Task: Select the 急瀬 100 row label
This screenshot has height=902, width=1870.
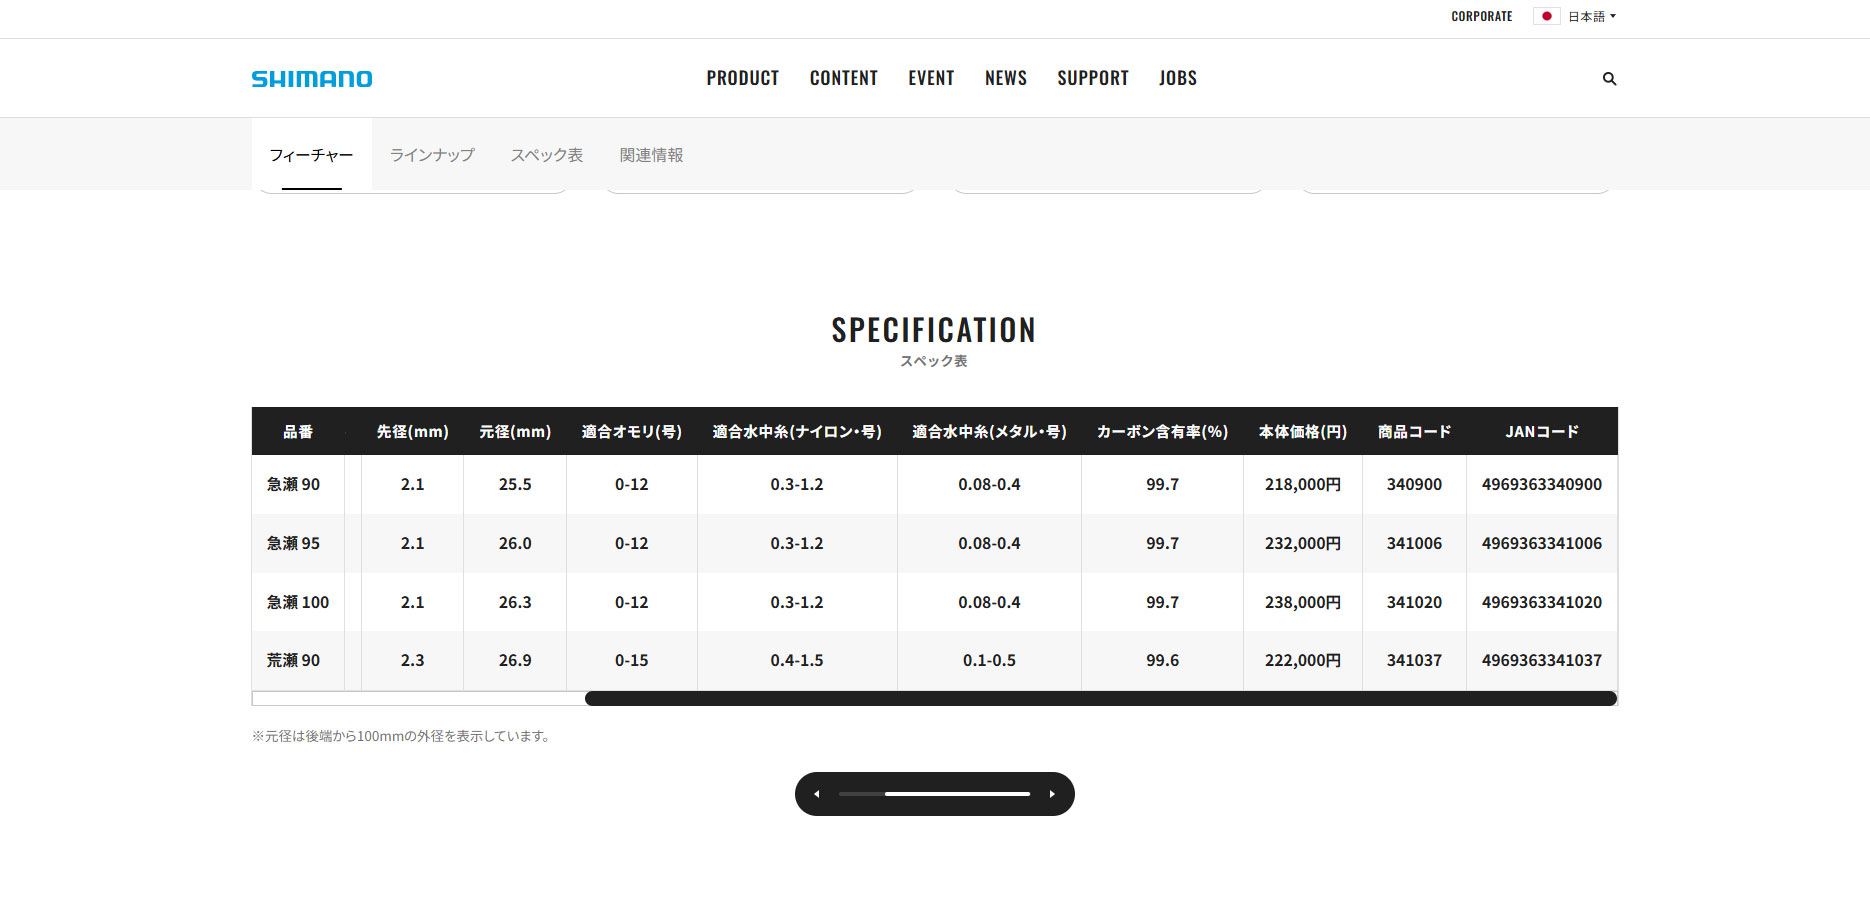Action: (x=298, y=602)
